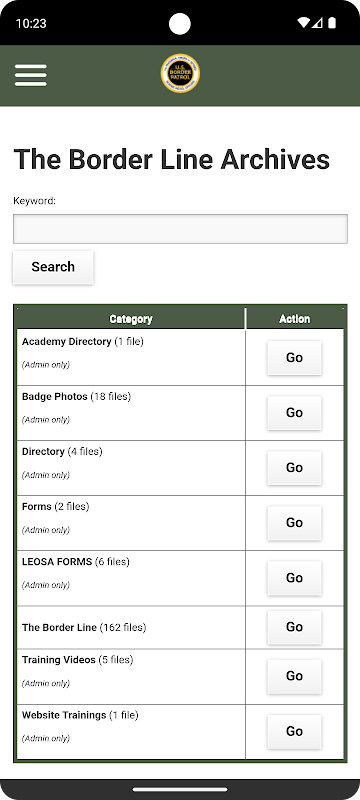This screenshot has height=800, width=360.
Task: Click the Action column header
Action: tap(295, 319)
